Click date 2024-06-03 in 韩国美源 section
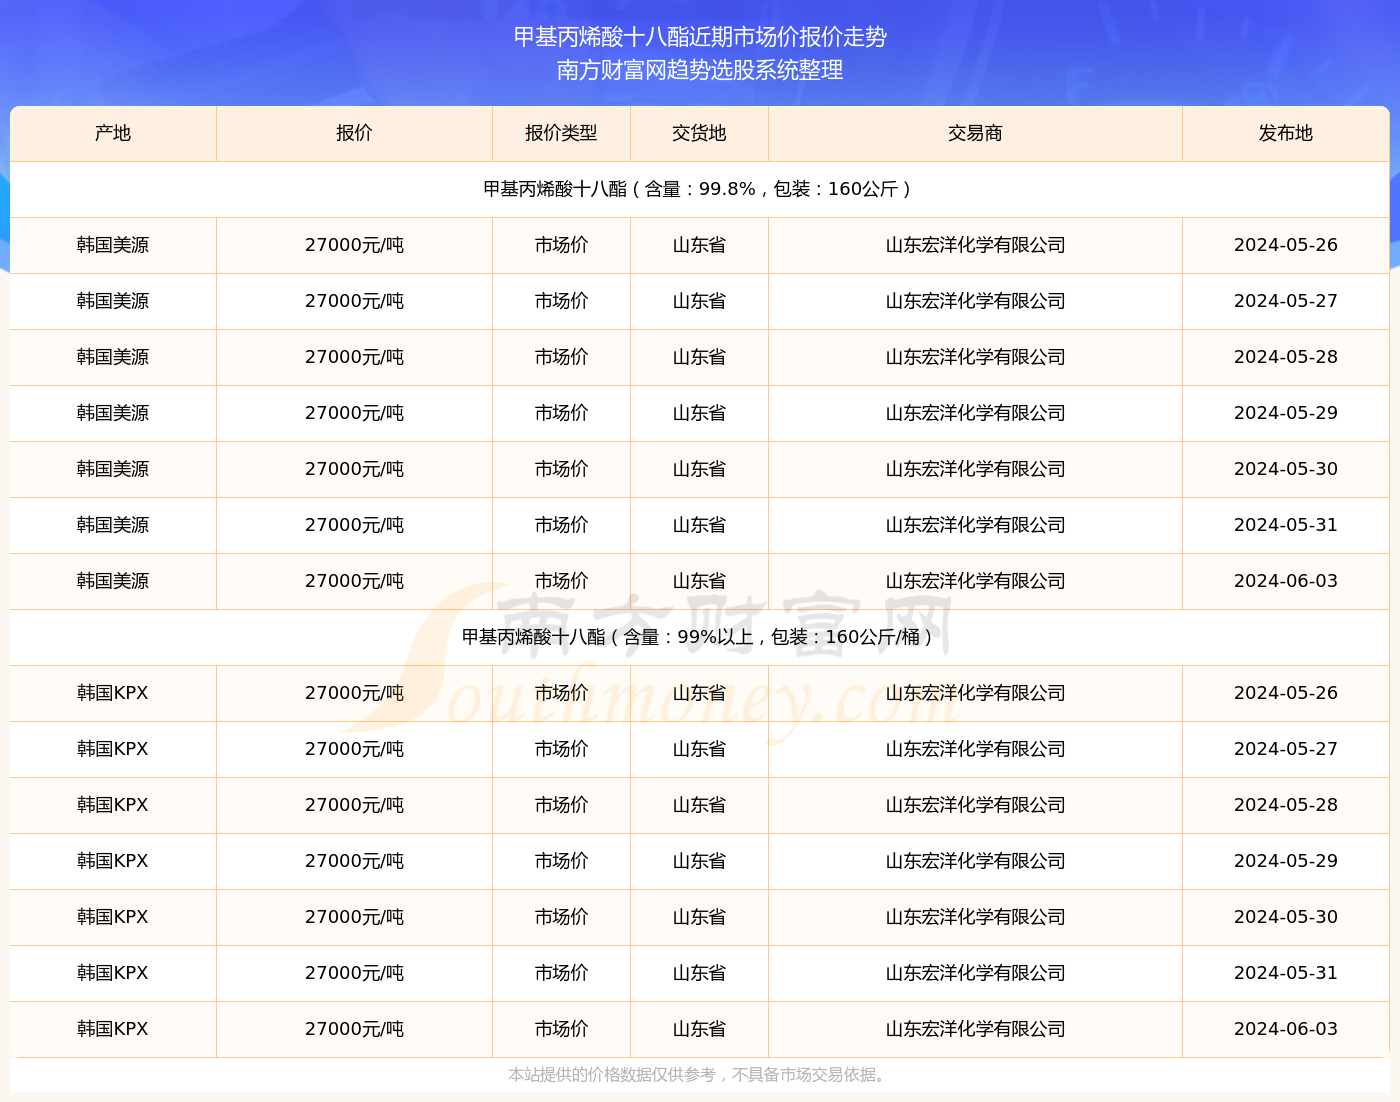This screenshot has width=1400, height=1102. click(1286, 581)
